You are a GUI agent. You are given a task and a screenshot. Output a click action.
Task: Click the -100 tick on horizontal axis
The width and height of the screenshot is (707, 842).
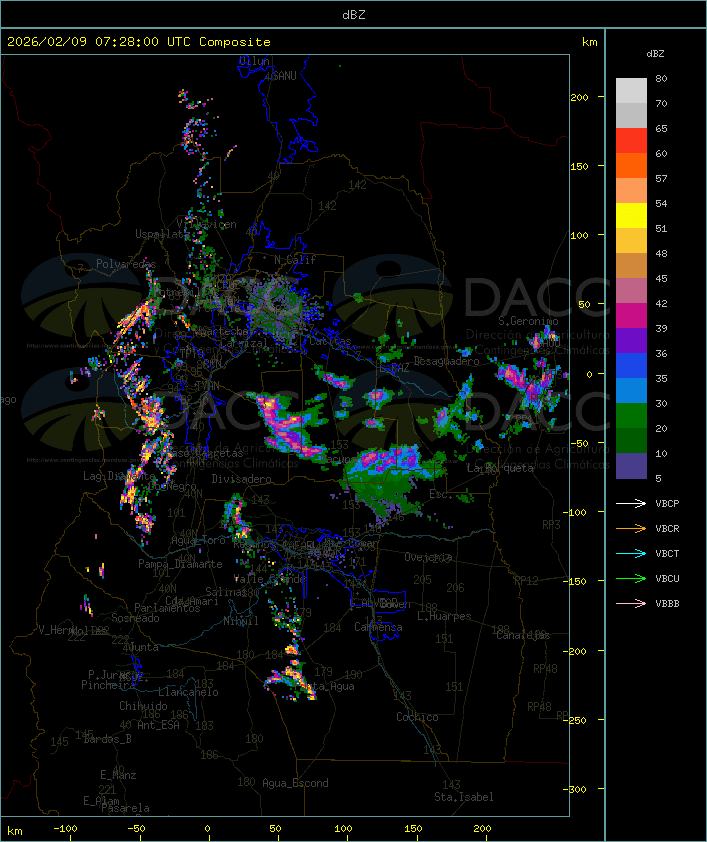(x=65, y=829)
